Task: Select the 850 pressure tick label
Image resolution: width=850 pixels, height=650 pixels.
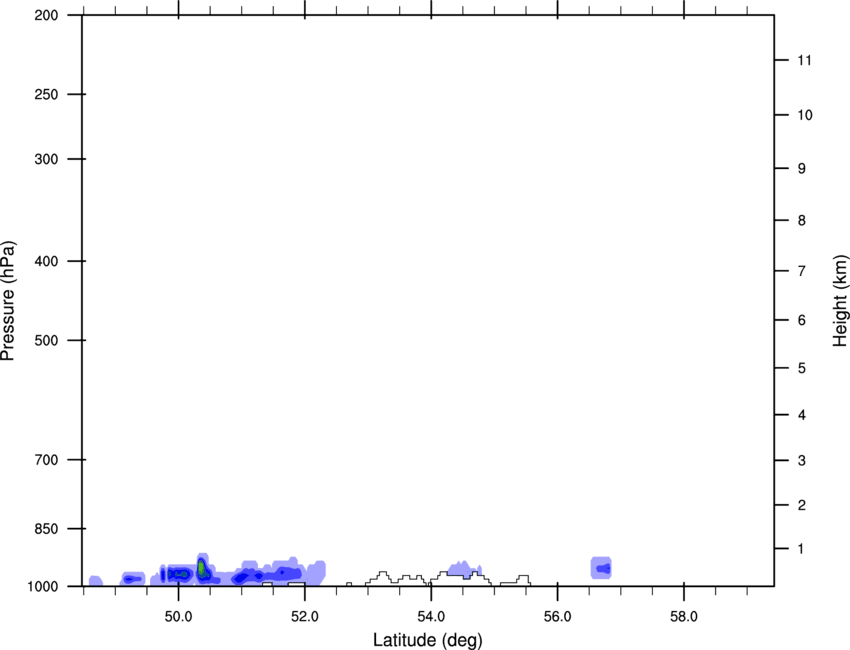Action: [46, 529]
